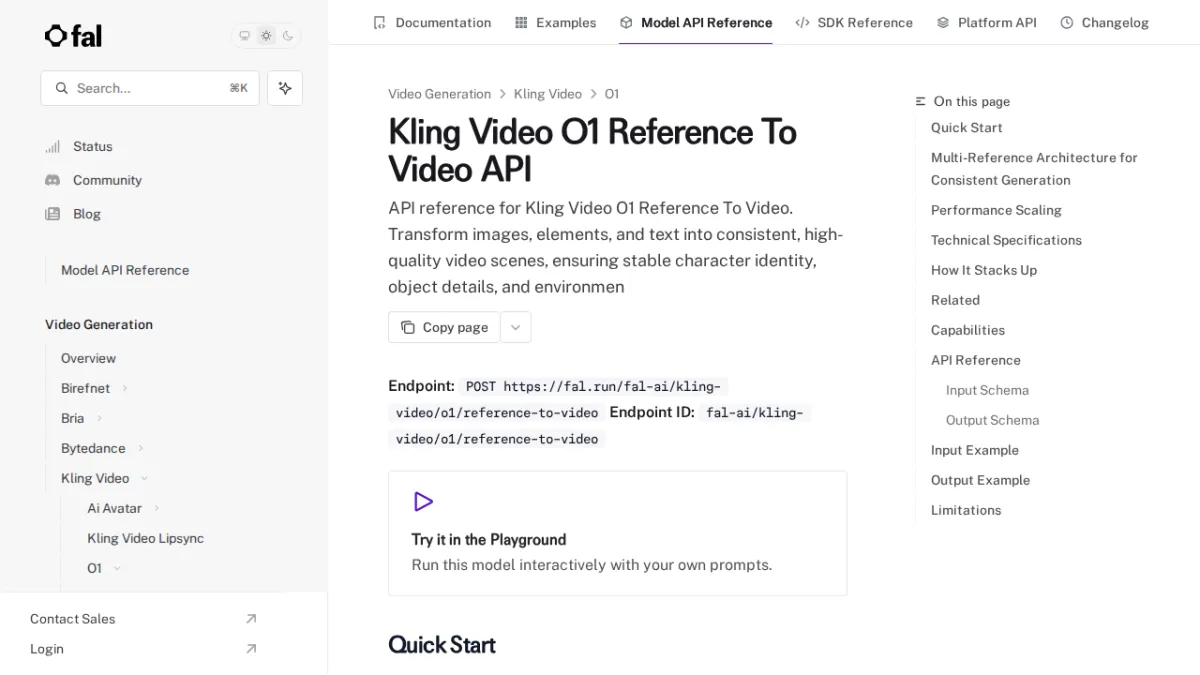Click the Playground play icon

tap(423, 502)
